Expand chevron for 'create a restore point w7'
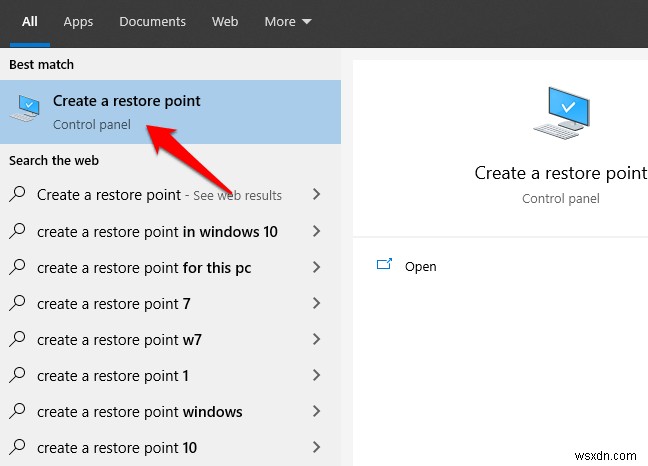This screenshot has width=648, height=466. pos(317,339)
